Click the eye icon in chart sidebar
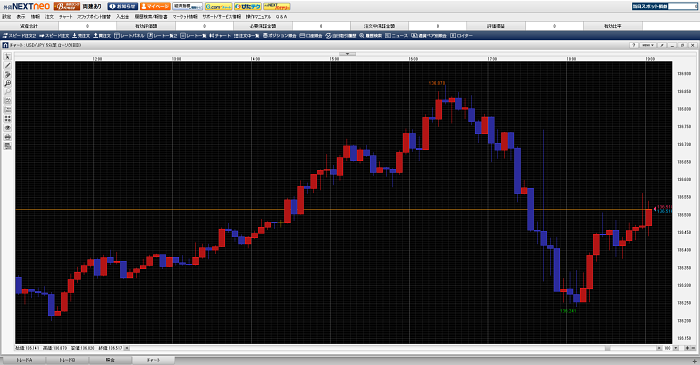Image resolution: width=700 pixels, height=365 pixels. pos(8,128)
